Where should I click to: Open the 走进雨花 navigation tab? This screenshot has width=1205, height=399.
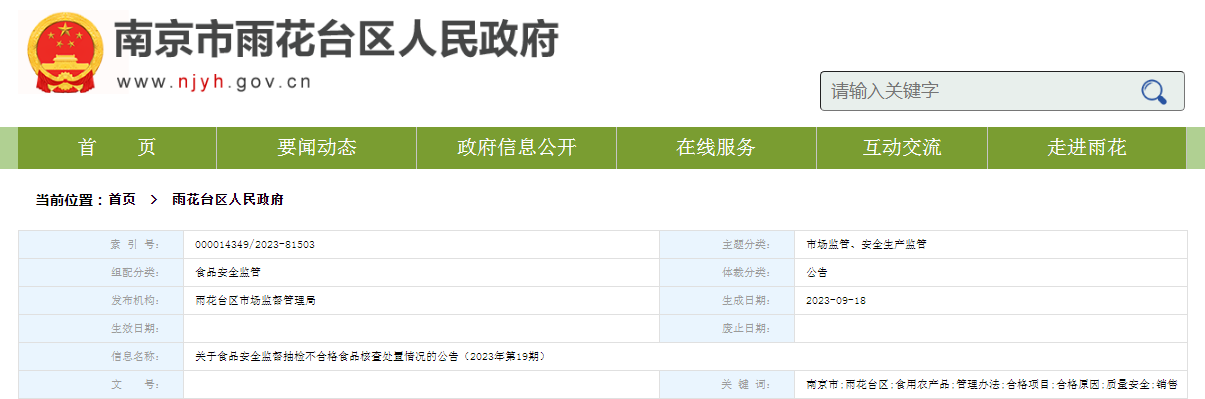1087,148
